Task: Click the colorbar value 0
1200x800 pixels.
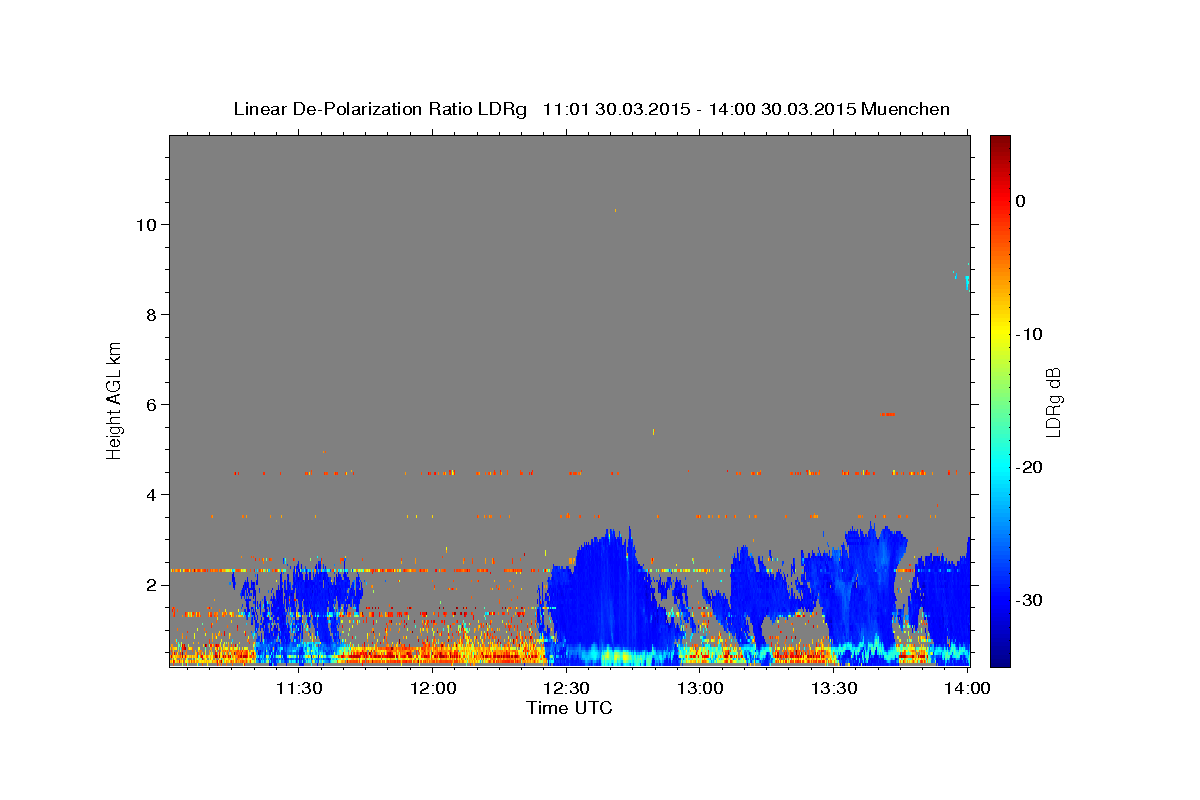Action: click(x=1021, y=201)
